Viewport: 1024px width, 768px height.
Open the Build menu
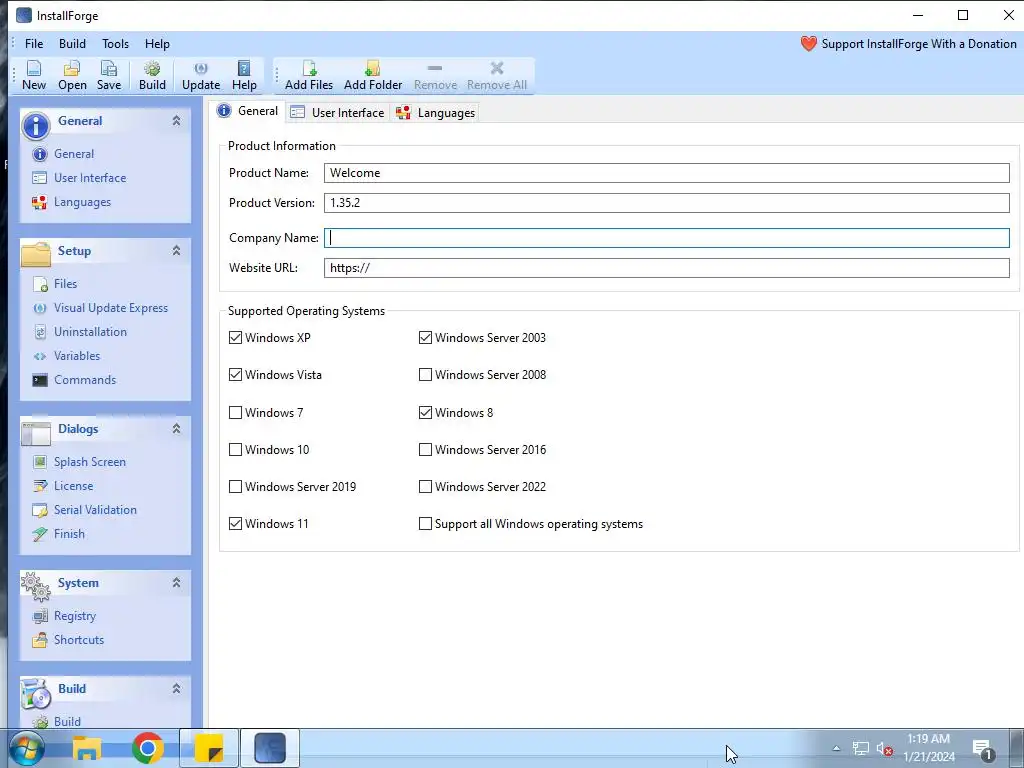coord(72,44)
